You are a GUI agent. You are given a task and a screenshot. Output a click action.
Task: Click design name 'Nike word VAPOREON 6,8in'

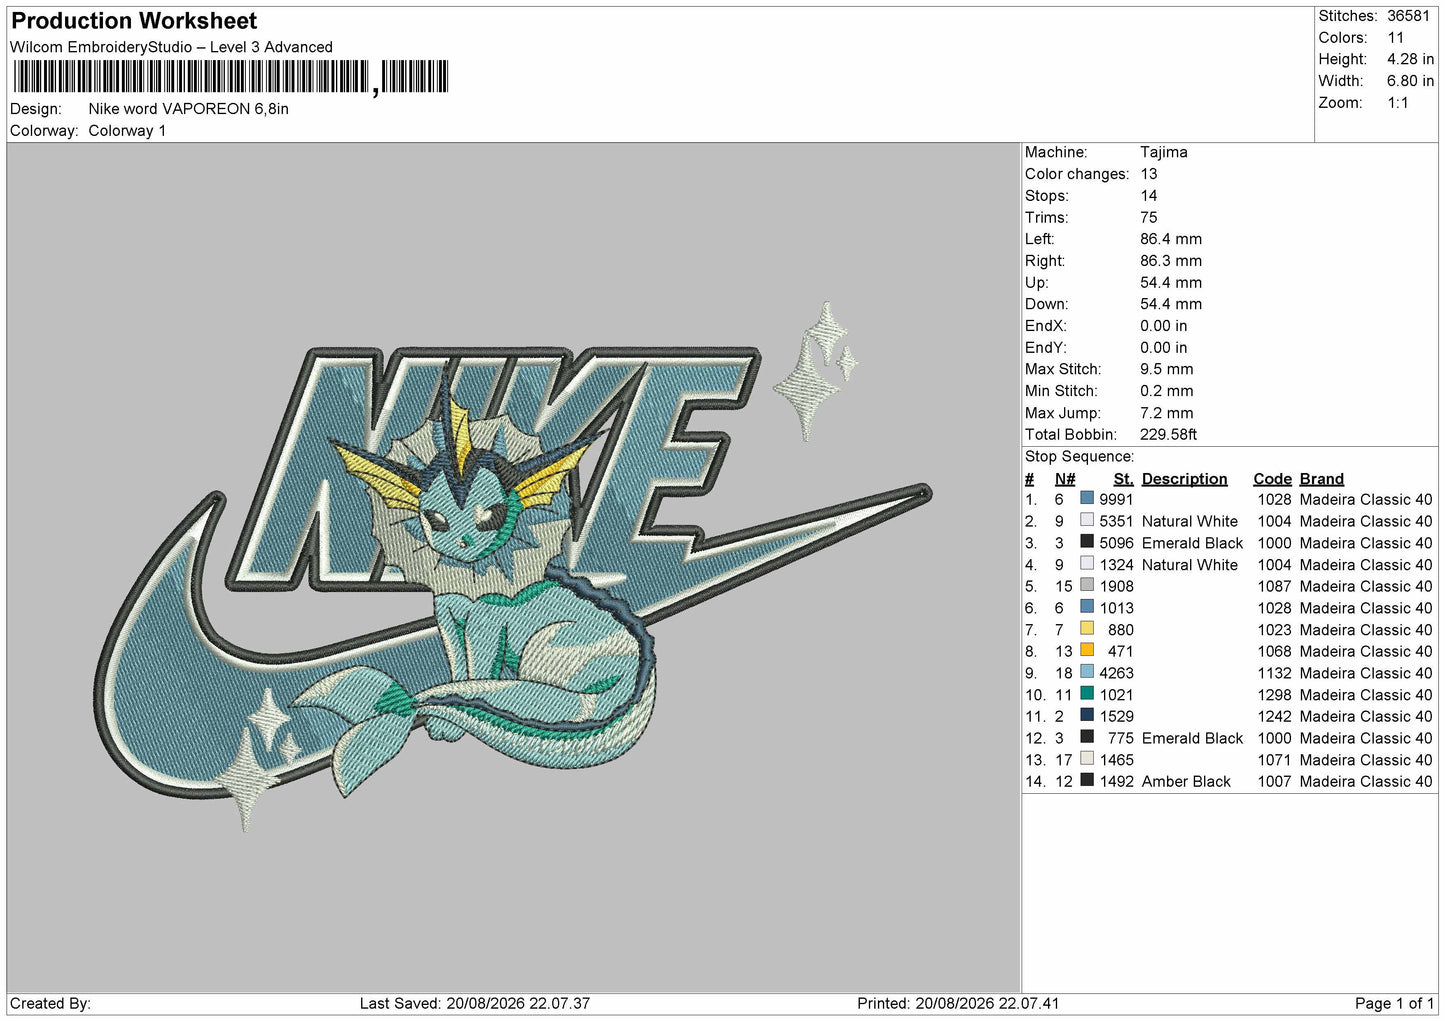189,109
